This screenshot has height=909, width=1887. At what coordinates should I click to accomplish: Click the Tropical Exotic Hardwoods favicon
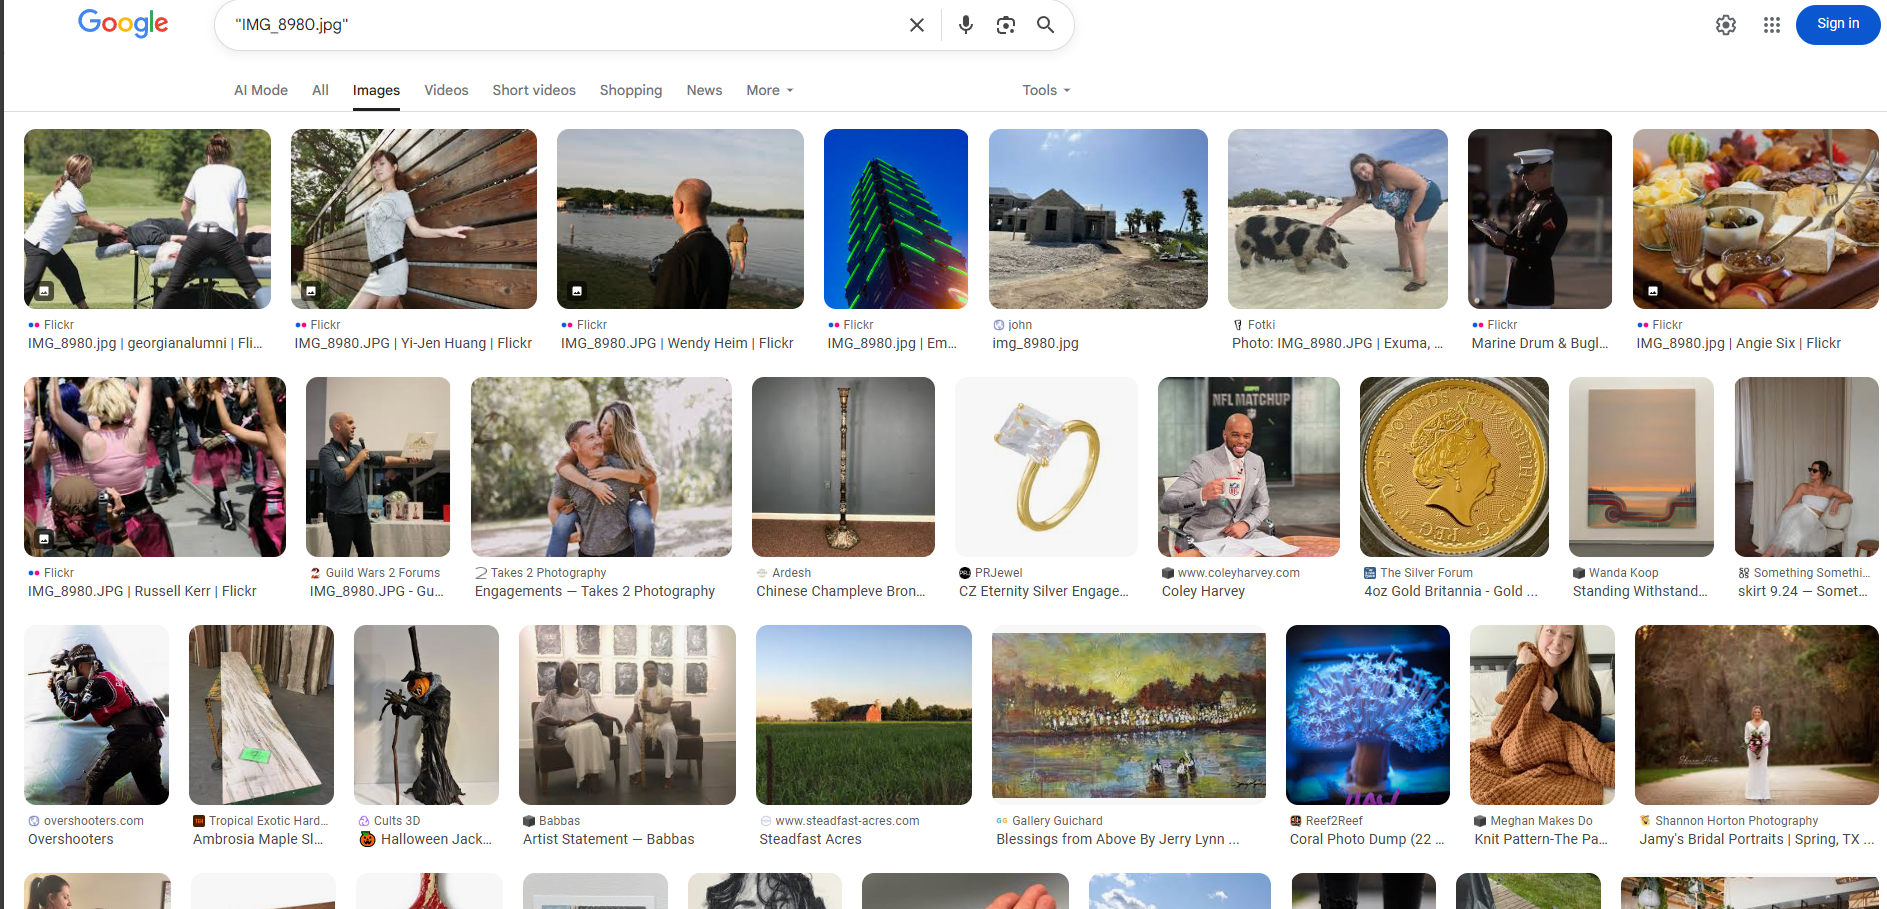(x=199, y=821)
